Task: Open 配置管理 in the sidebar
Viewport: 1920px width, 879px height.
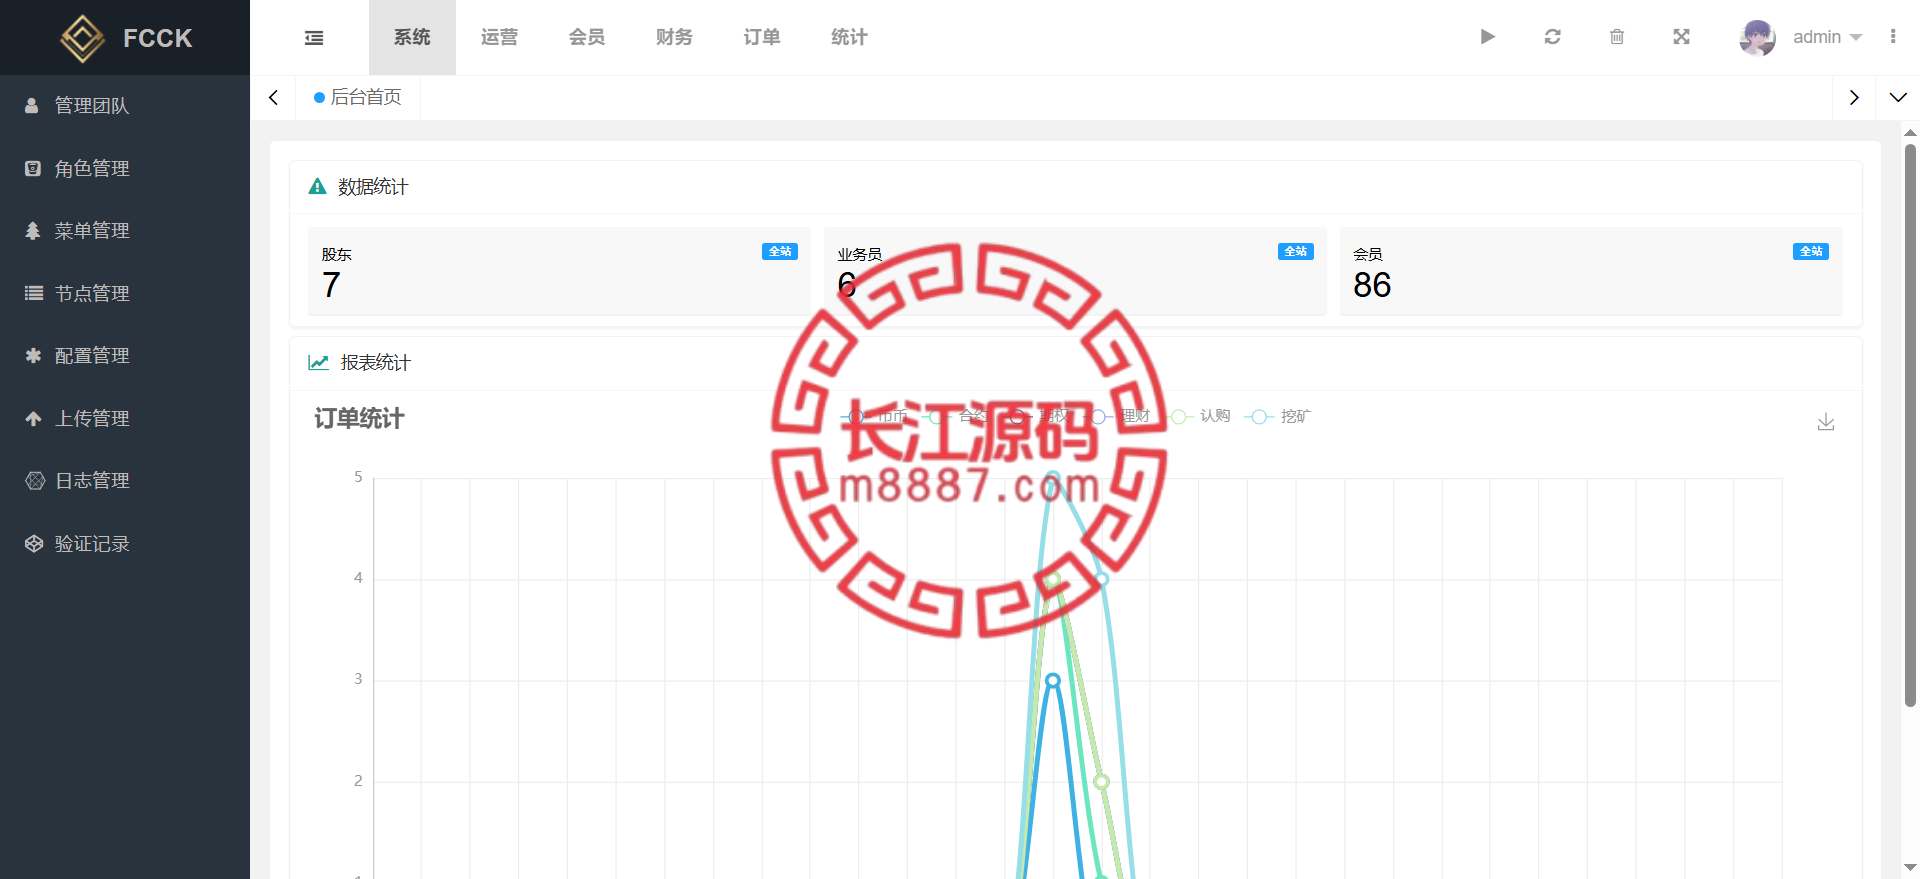Action: click(125, 356)
